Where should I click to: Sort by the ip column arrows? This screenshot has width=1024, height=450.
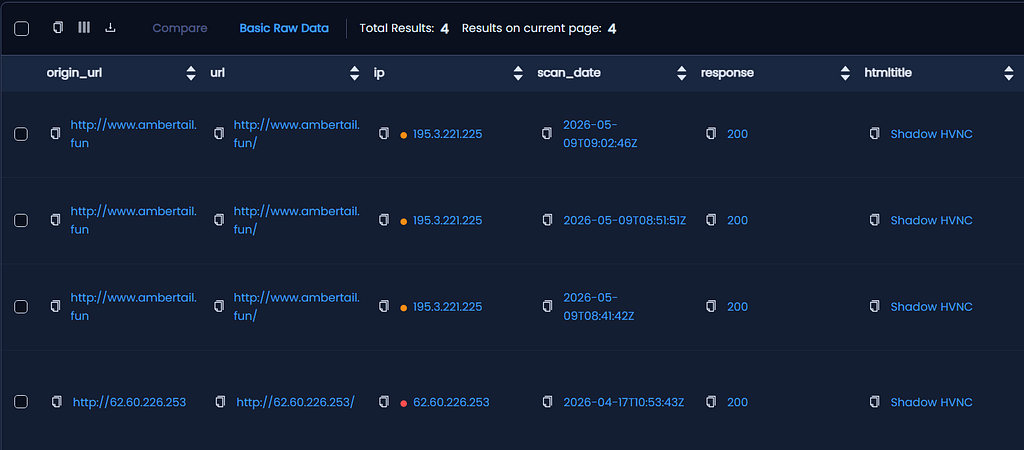tap(518, 73)
